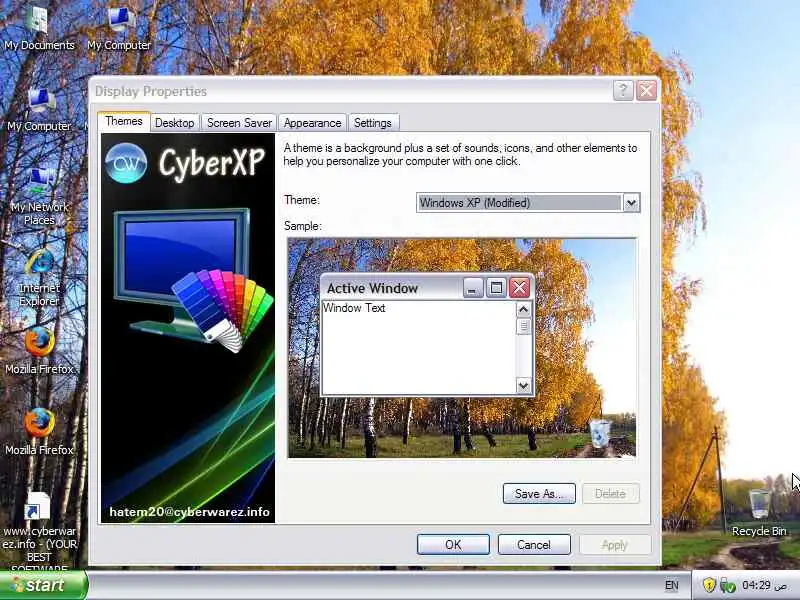Close the Display Properties dialog
Image resolution: width=800 pixels, height=600 pixels.
coord(646,91)
